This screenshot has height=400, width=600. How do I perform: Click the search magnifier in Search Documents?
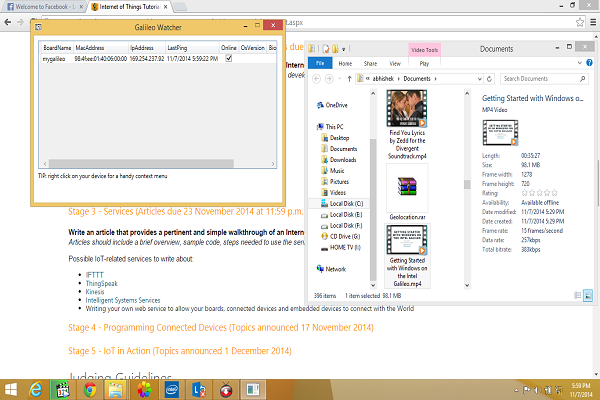tap(582, 78)
